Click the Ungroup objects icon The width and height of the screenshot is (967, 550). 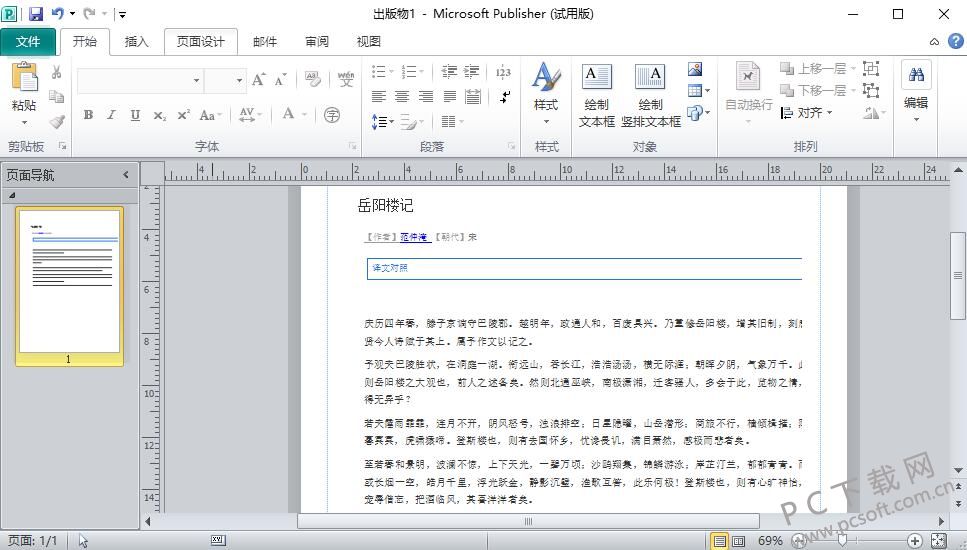pos(871,91)
